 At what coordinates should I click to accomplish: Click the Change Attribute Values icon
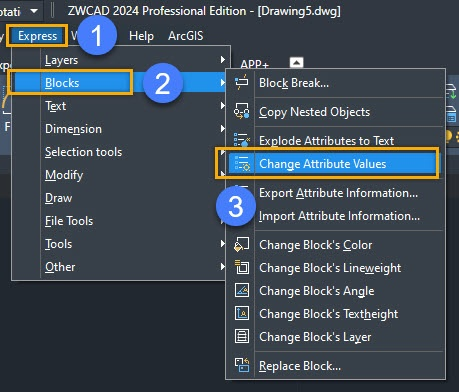(x=242, y=163)
